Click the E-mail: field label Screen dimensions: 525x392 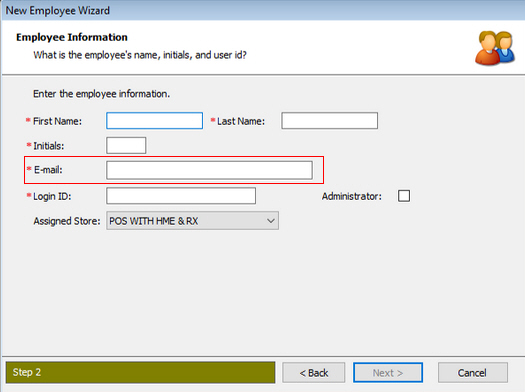48,170
